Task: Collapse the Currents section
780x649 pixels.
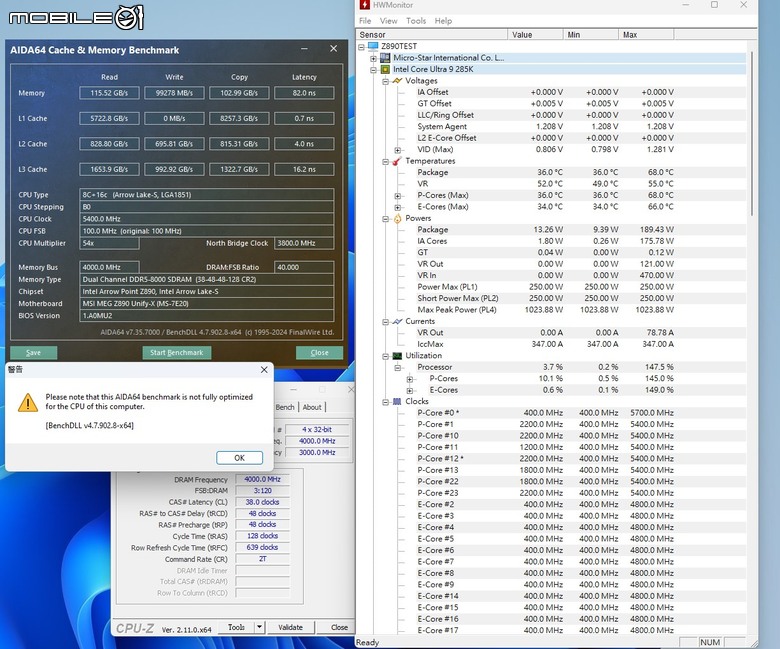Action: [x=385, y=322]
